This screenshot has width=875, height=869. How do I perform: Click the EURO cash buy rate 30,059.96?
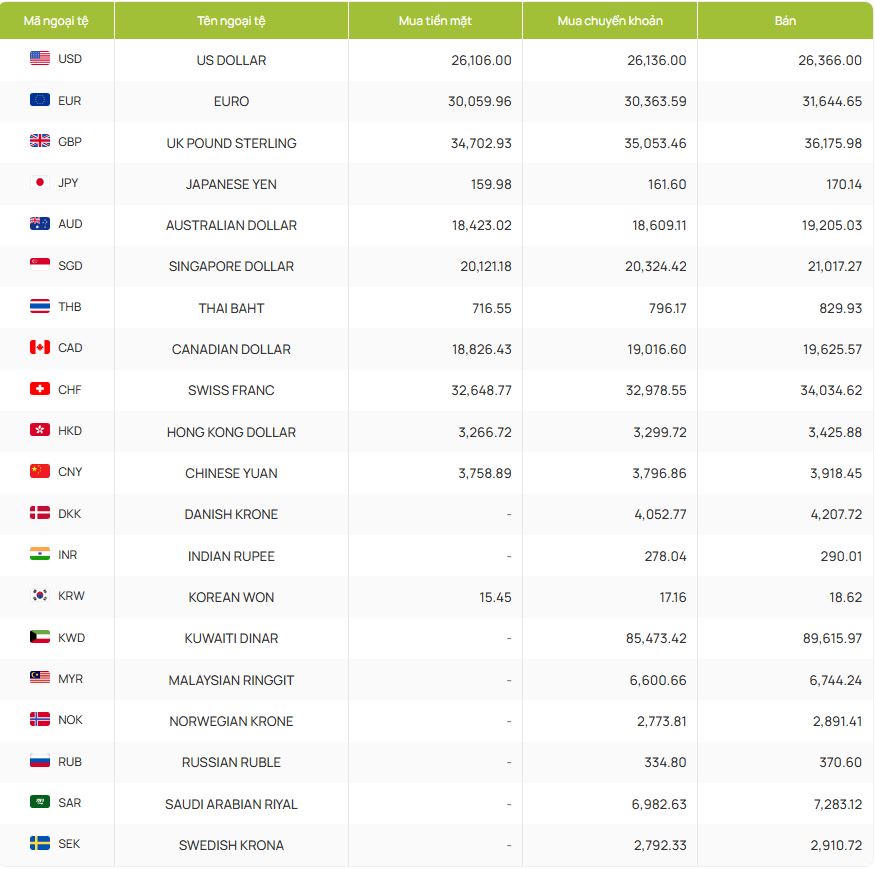pos(481,101)
